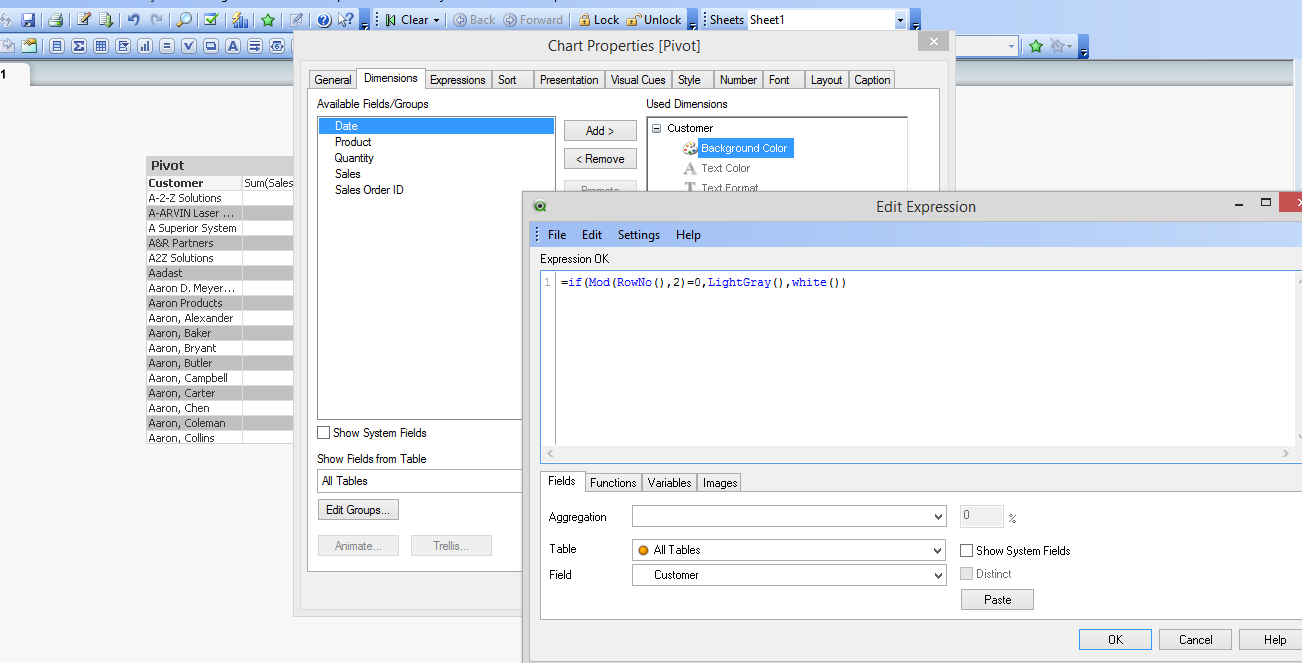The image size is (1302, 663).
Task: Click the Add > button
Action: pos(600,131)
